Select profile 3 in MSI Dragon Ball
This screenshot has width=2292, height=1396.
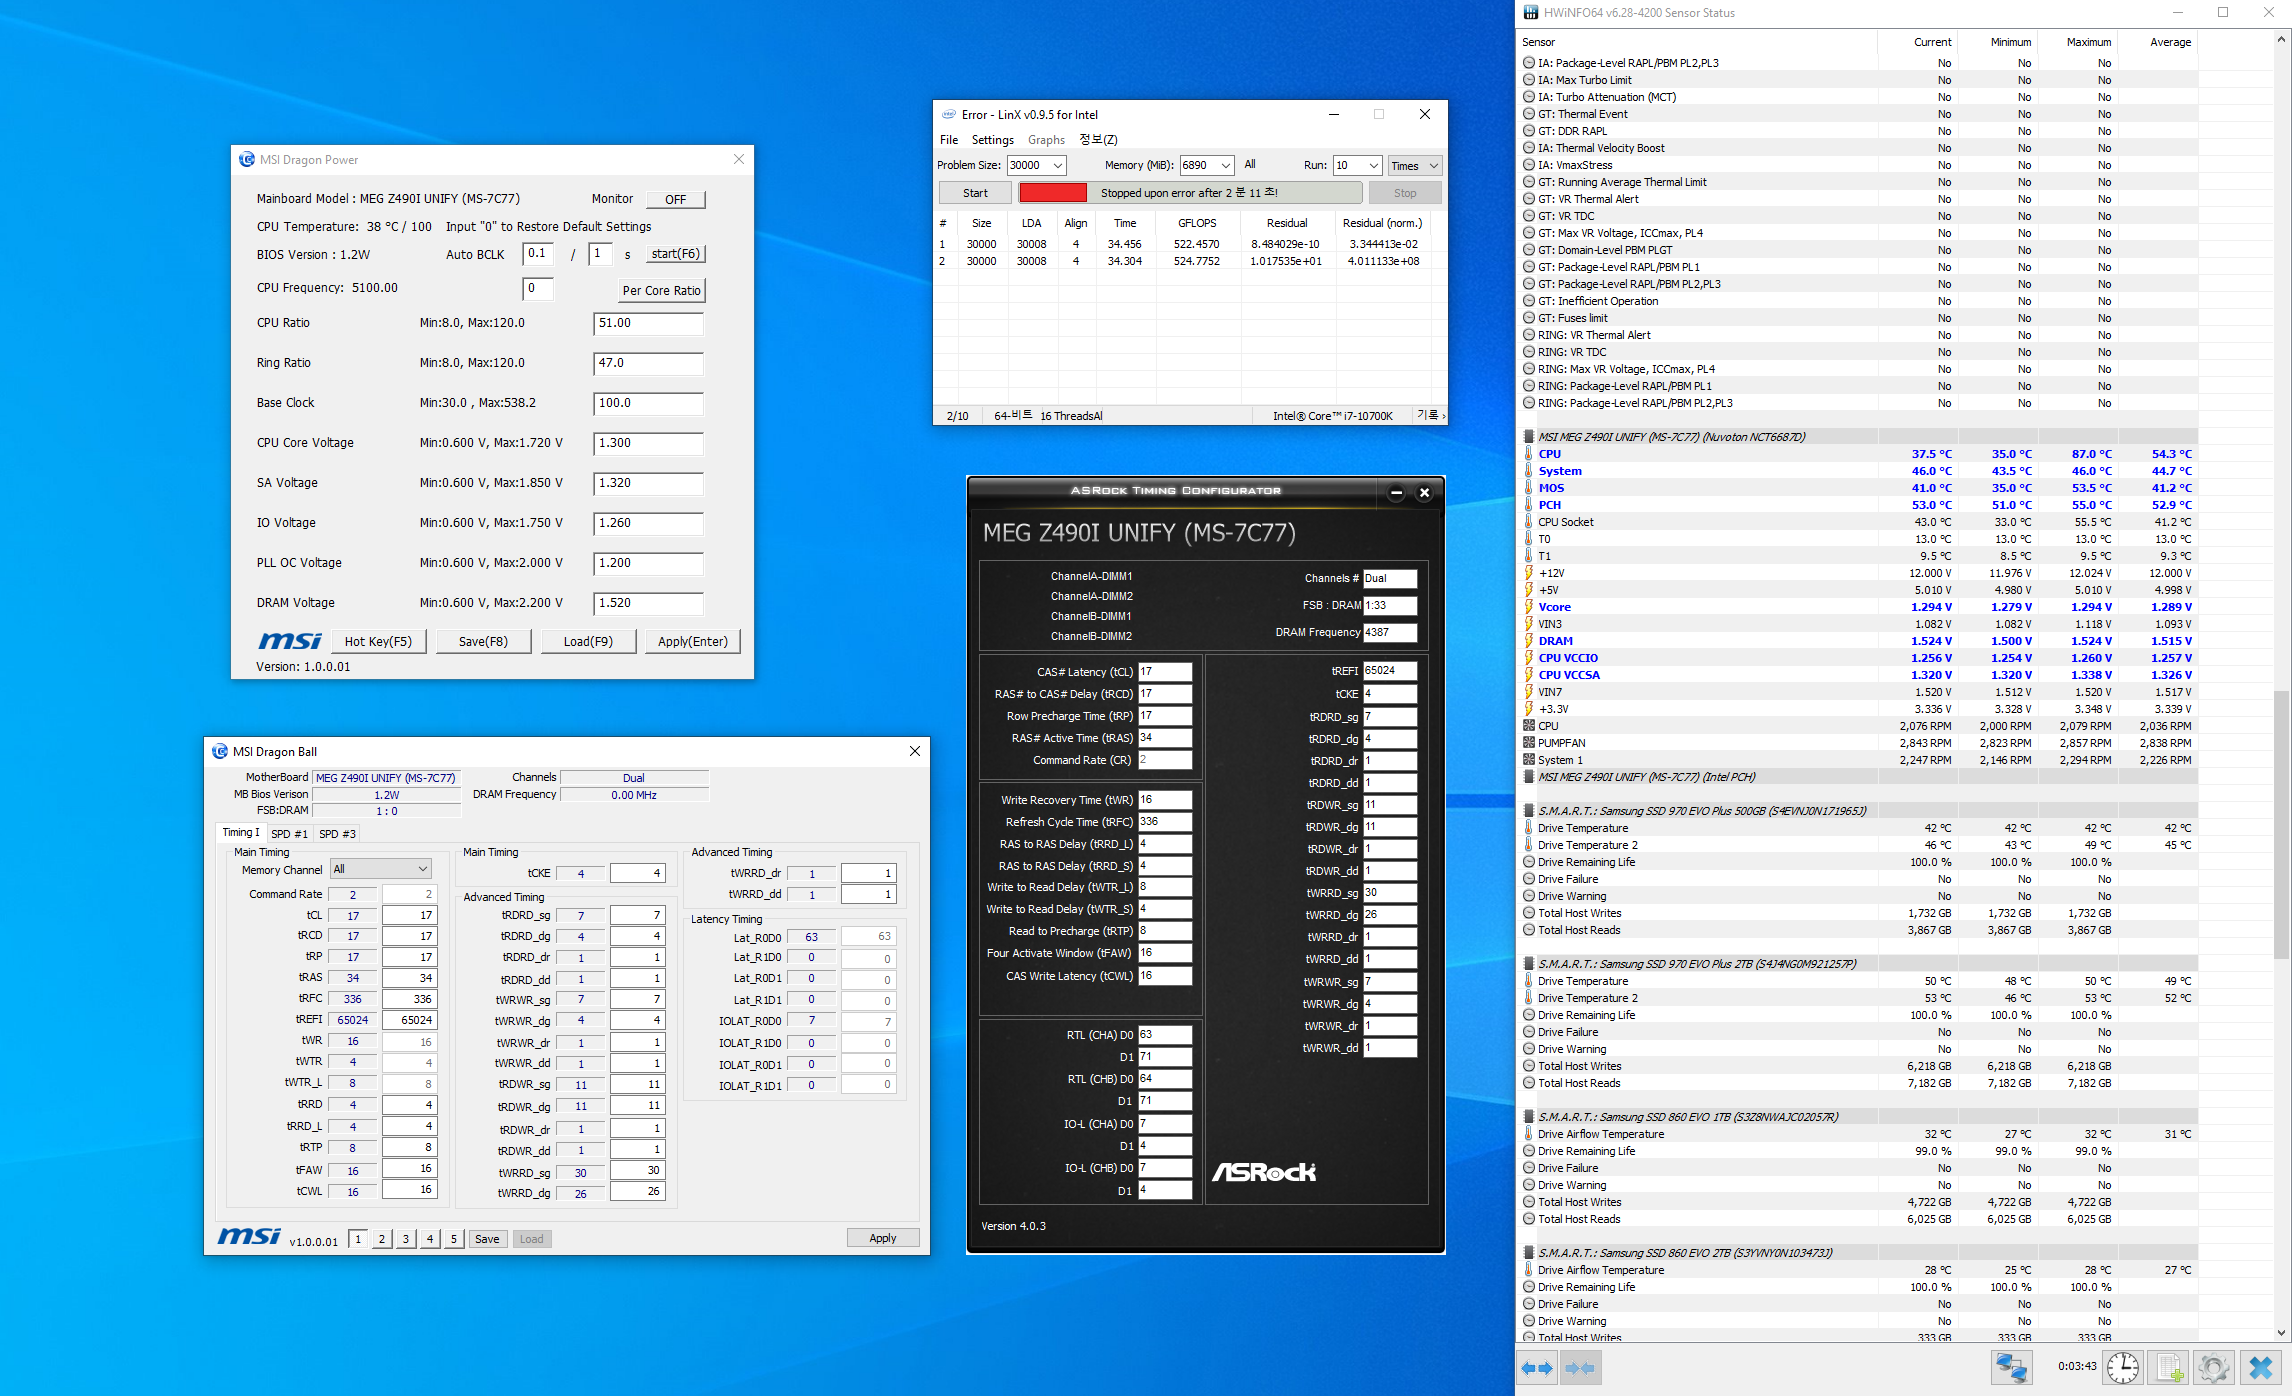click(x=405, y=1239)
